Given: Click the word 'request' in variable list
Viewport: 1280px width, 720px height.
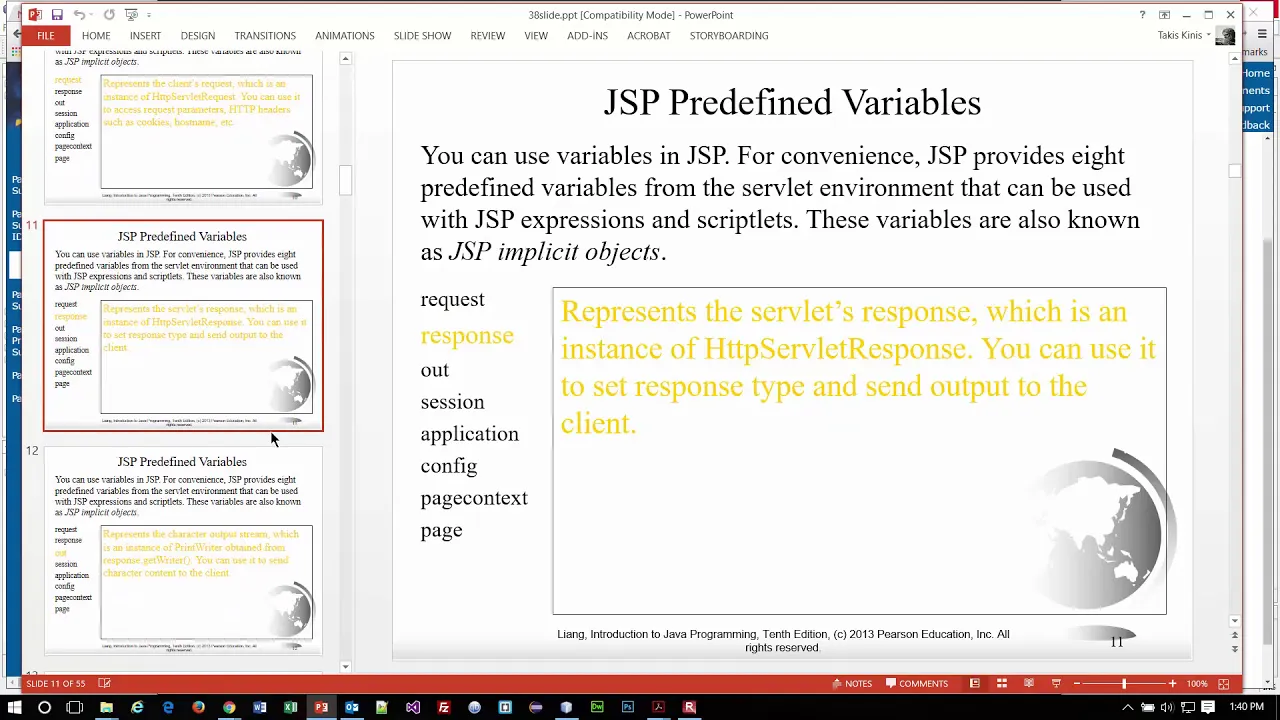Looking at the screenshot, I should pyautogui.click(x=452, y=299).
